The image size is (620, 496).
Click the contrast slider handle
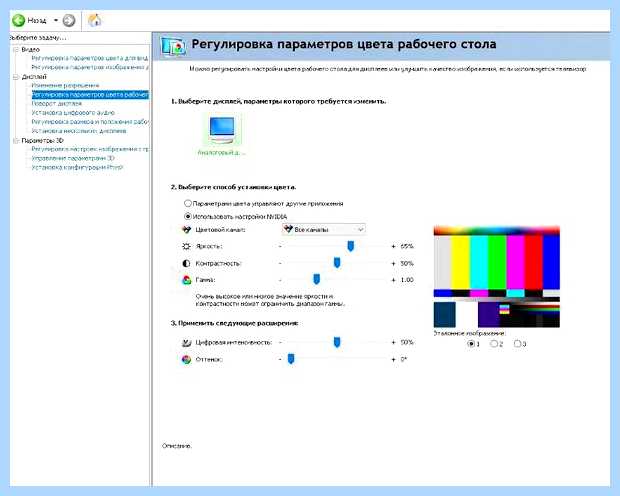(337, 263)
